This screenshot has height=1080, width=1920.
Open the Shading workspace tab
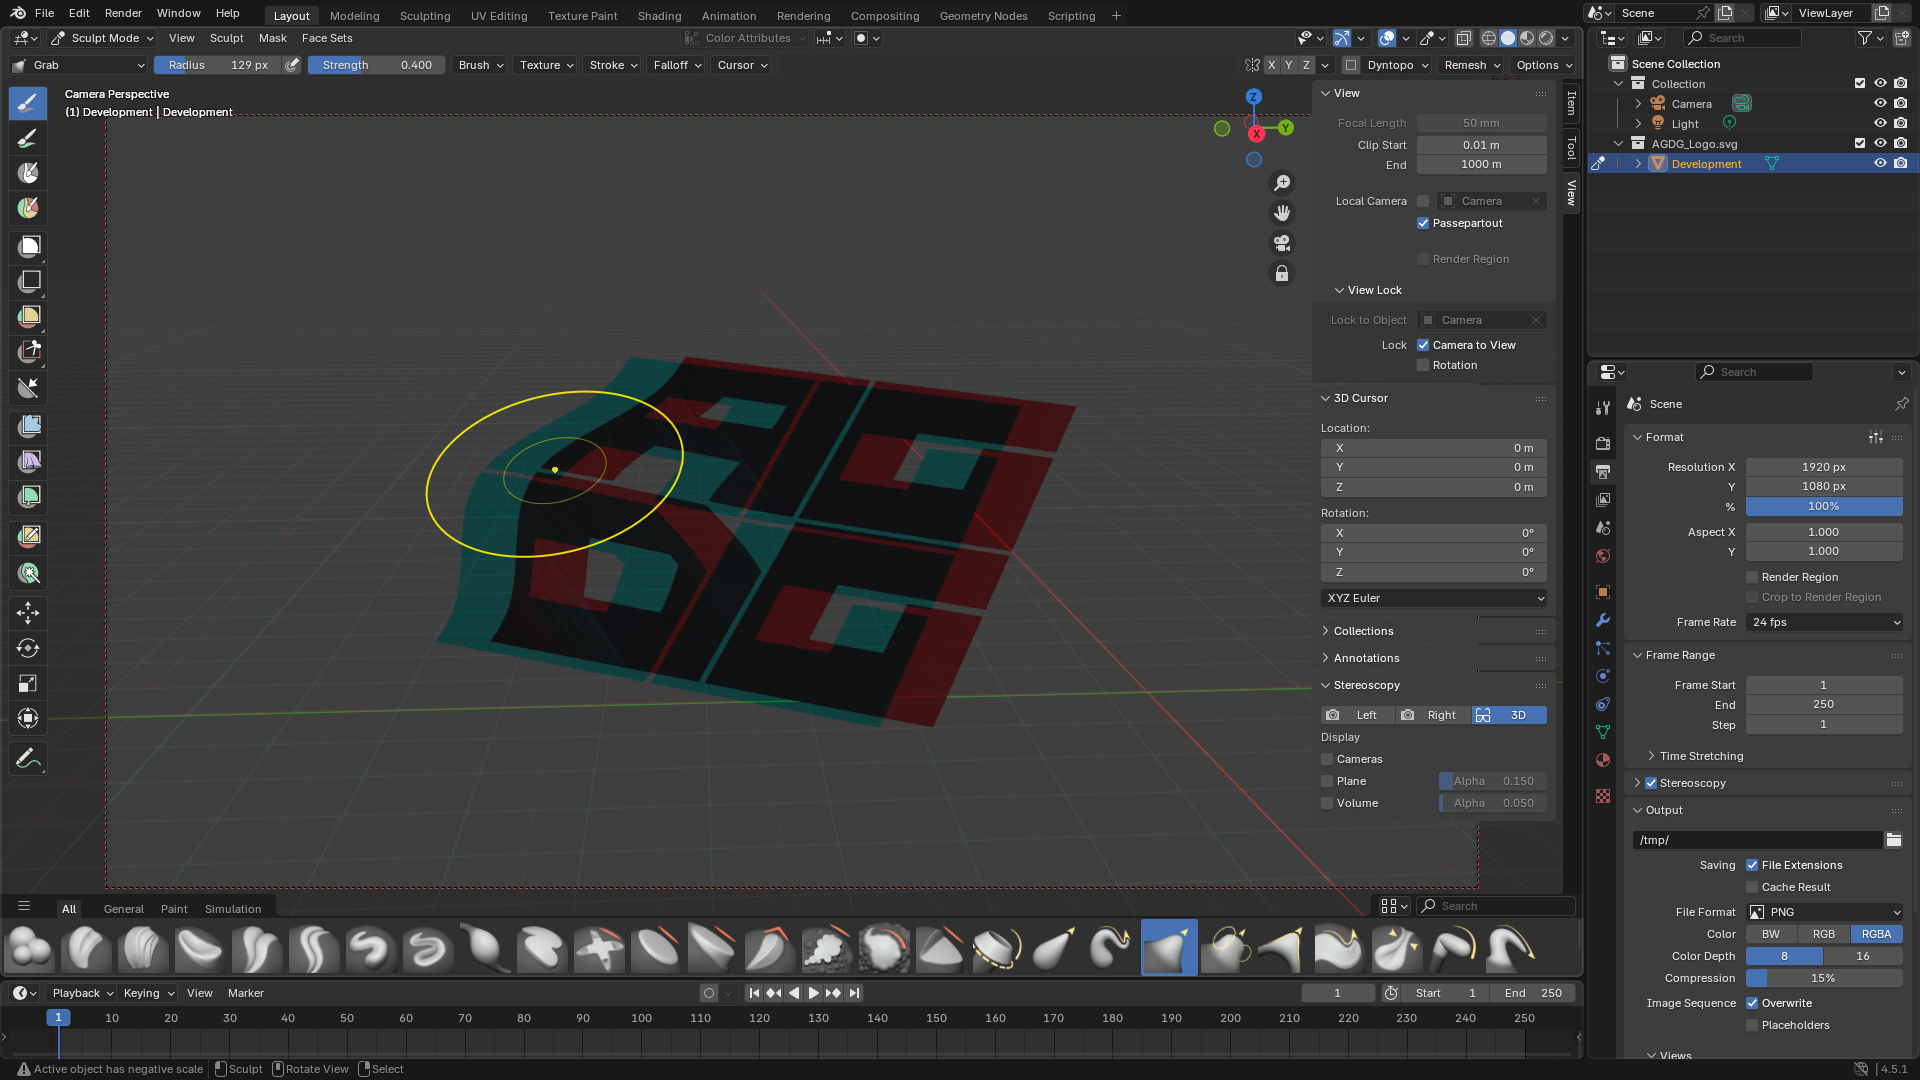659,16
